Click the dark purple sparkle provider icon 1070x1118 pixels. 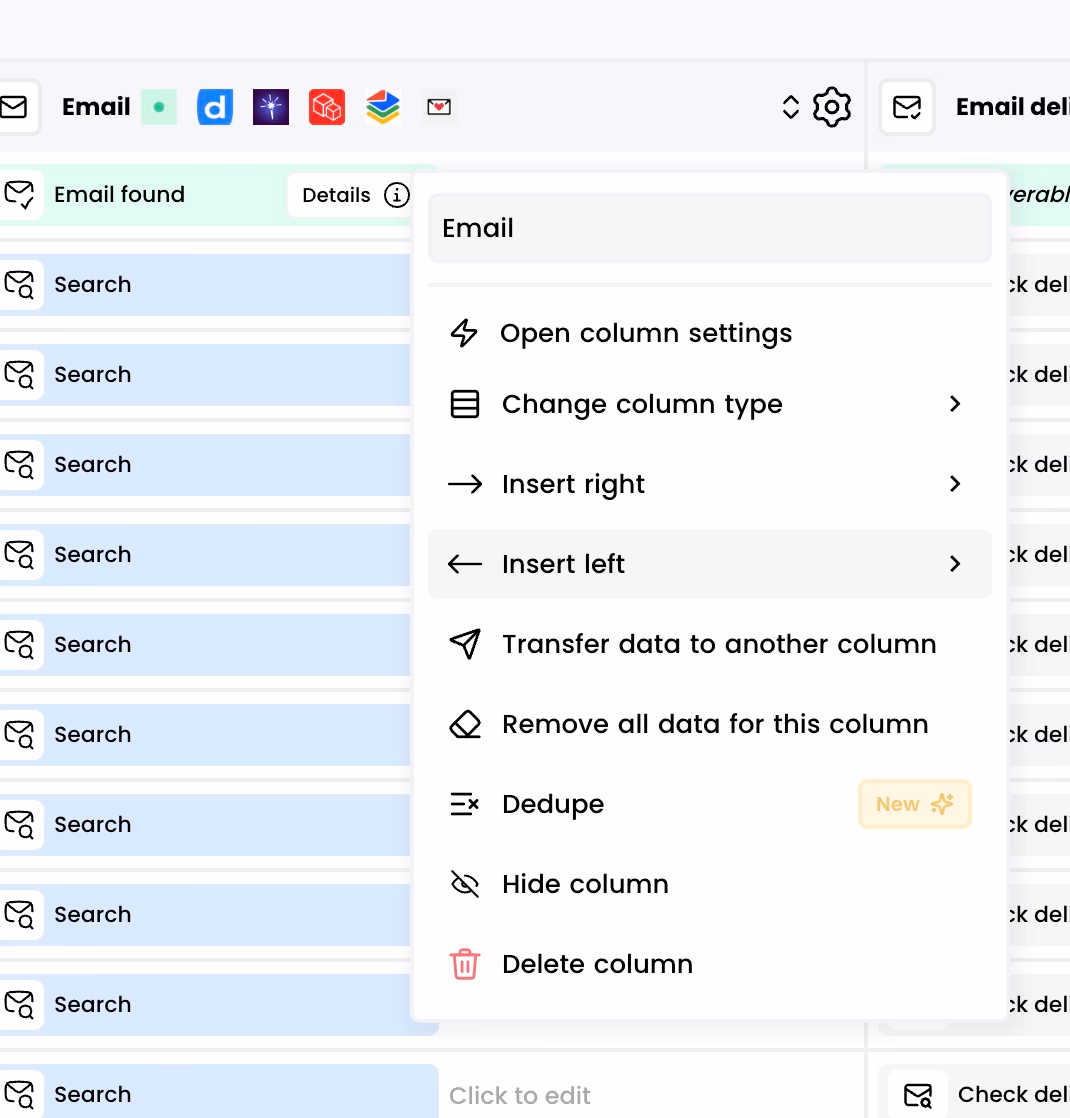click(271, 107)
